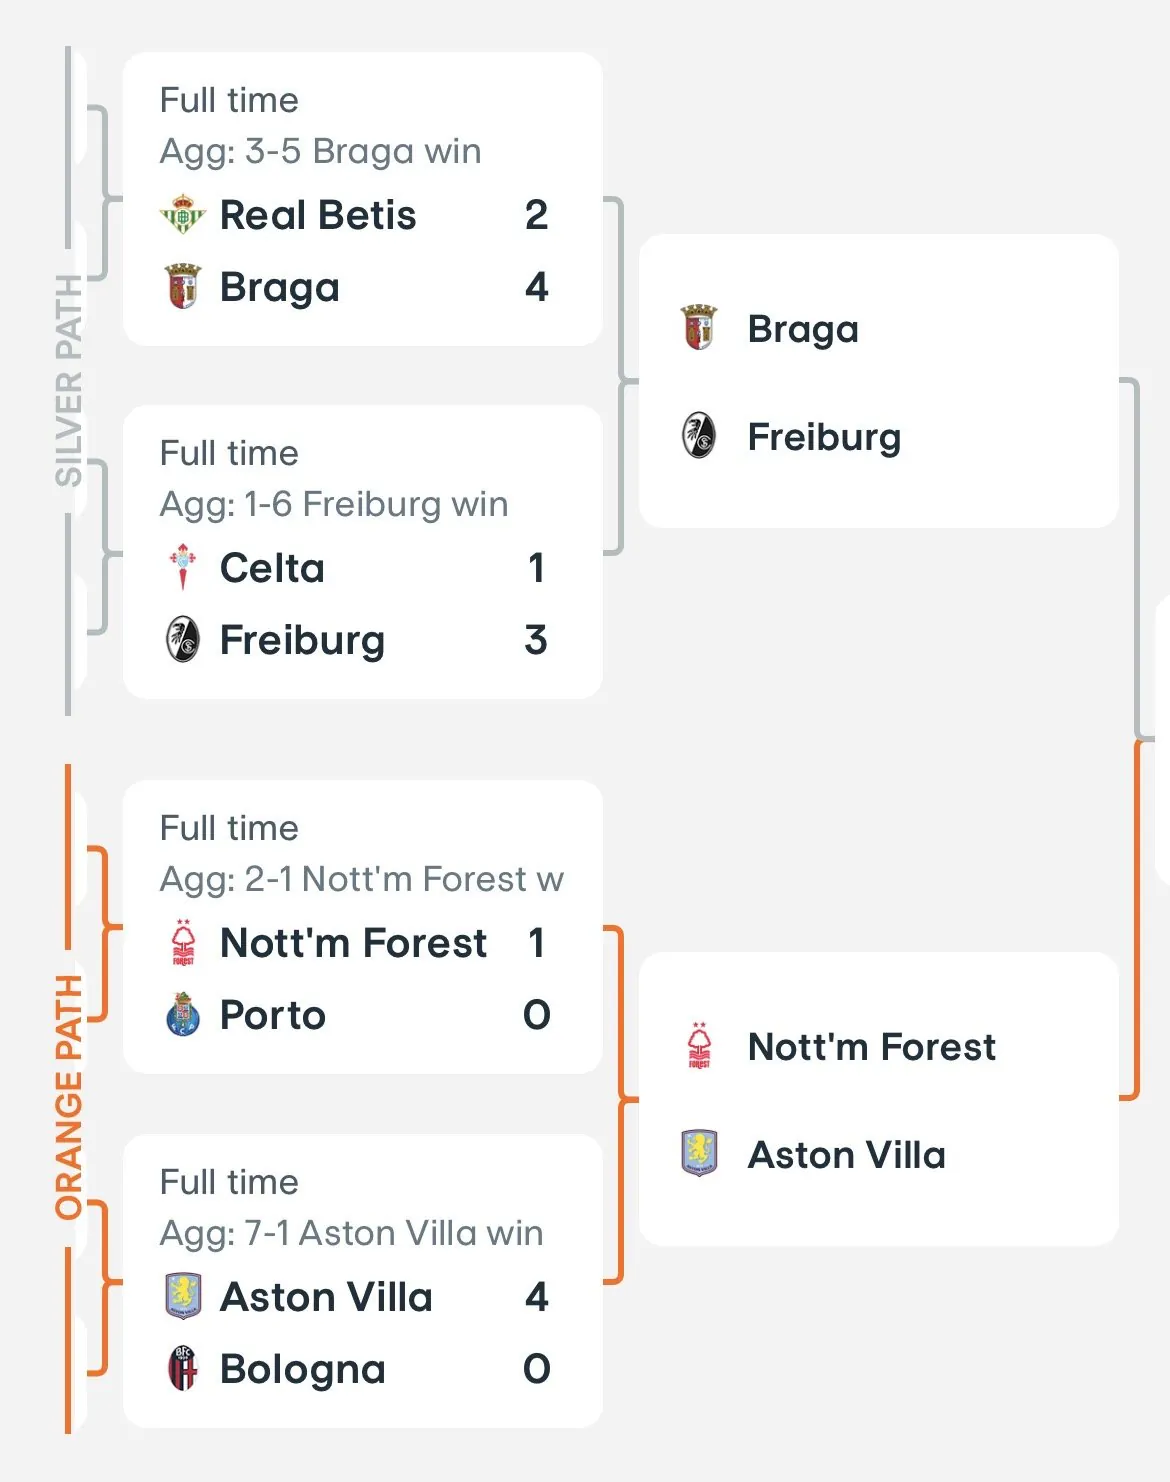Click Braga crest in quarter-final match card
Screen dimensions: 1170x1482
183,287
